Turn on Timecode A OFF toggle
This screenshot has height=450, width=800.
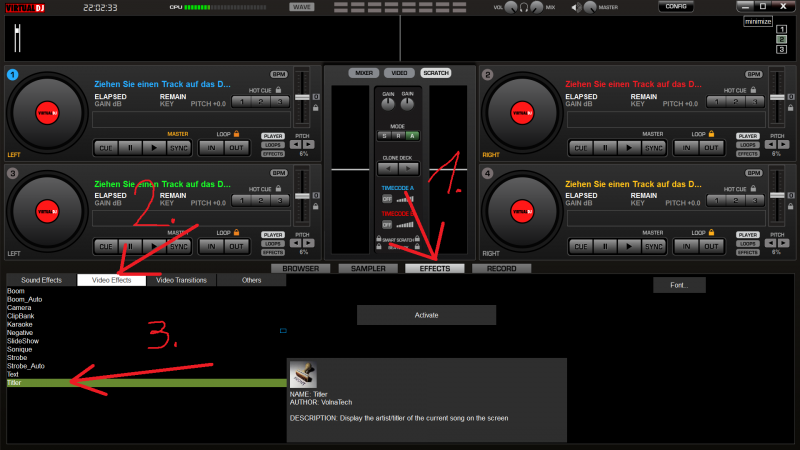(387, 198)
